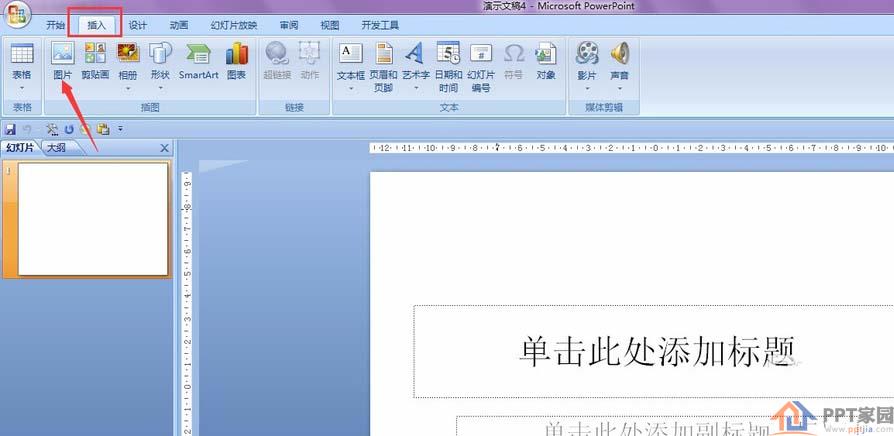894x436 pixels.
Task: Insert a table with 表格 icon
Action: pos(22,53)
